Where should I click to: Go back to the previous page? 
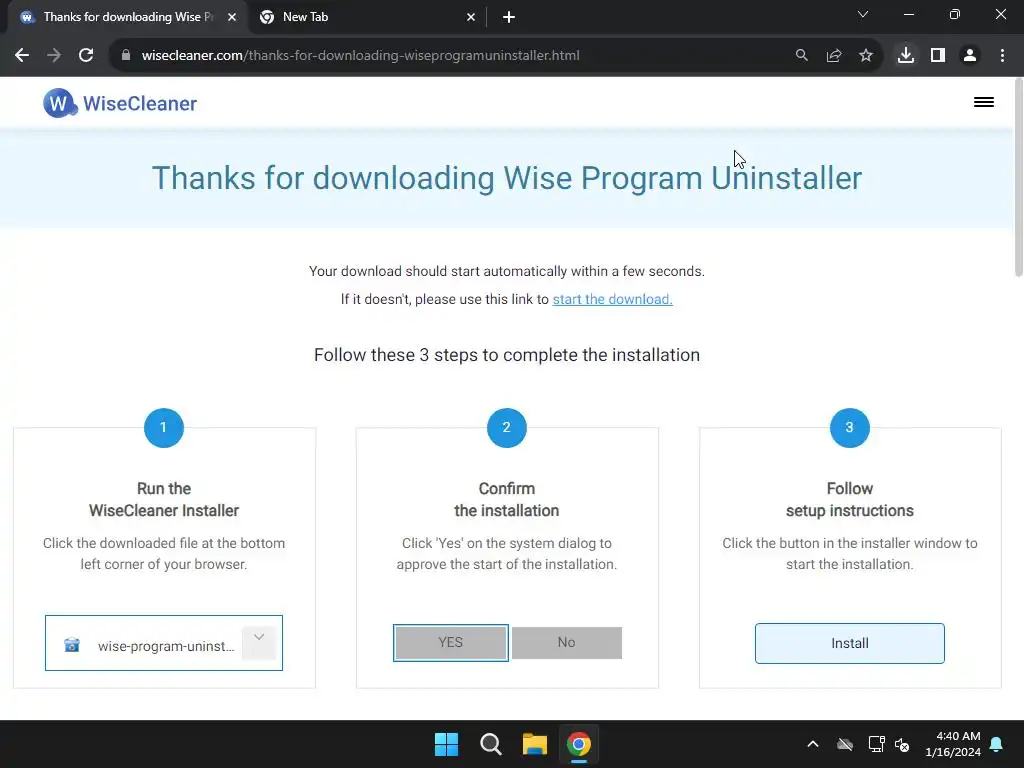(x=22, y=56)
